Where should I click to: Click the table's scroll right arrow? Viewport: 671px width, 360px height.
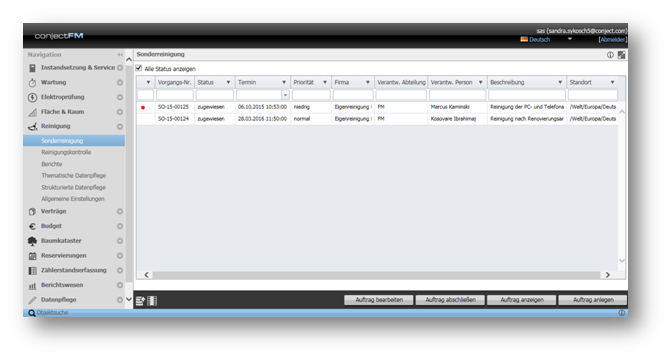608,275
